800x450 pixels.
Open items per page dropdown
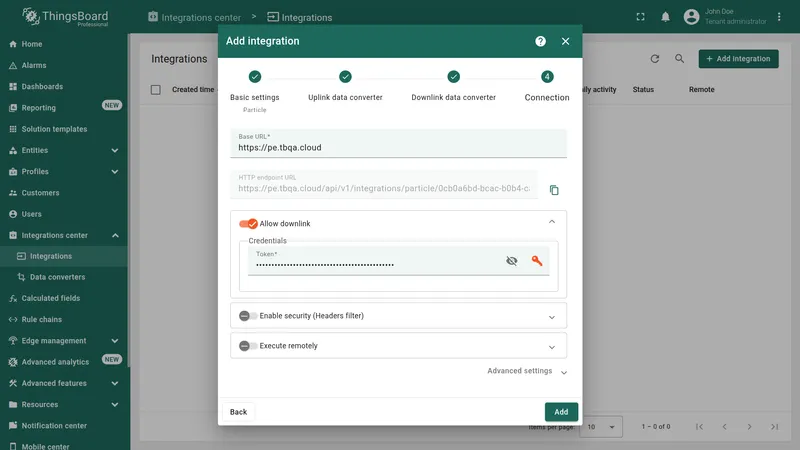602,427
